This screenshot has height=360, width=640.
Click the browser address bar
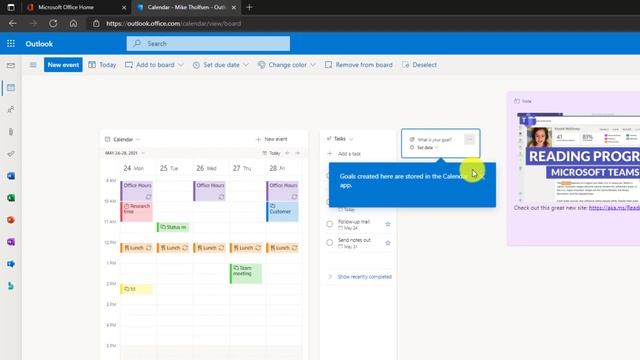(173, 24)
